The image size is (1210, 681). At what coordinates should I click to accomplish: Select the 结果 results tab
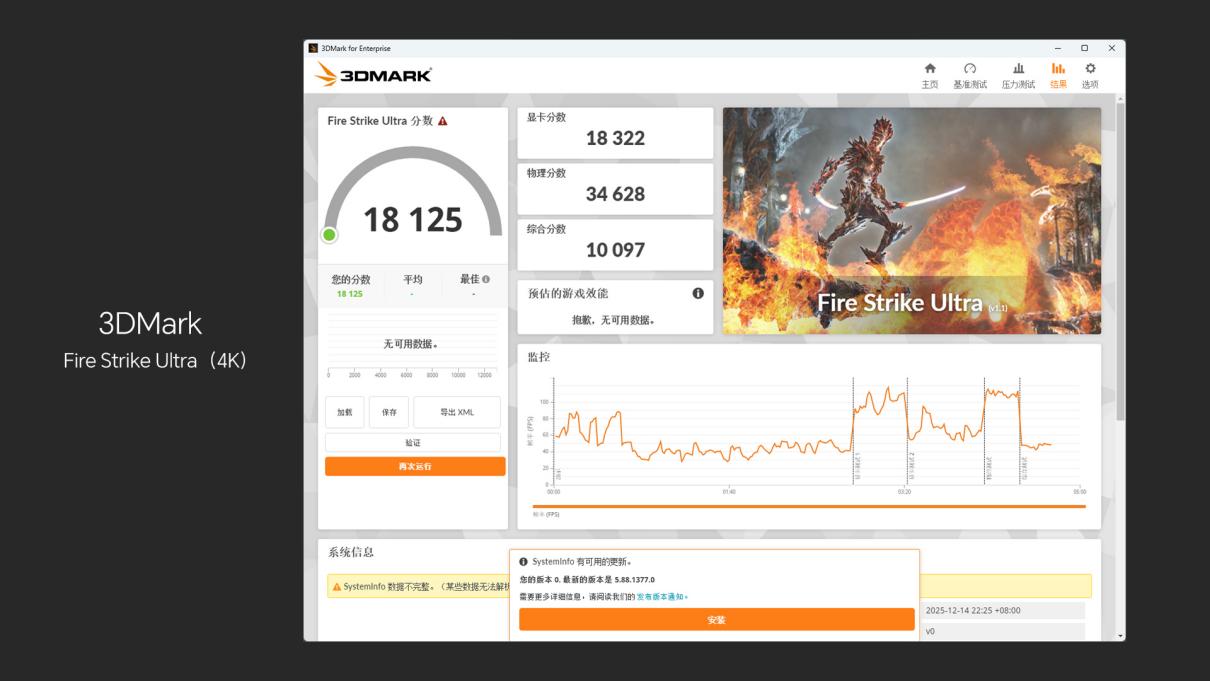point(1058,75)
